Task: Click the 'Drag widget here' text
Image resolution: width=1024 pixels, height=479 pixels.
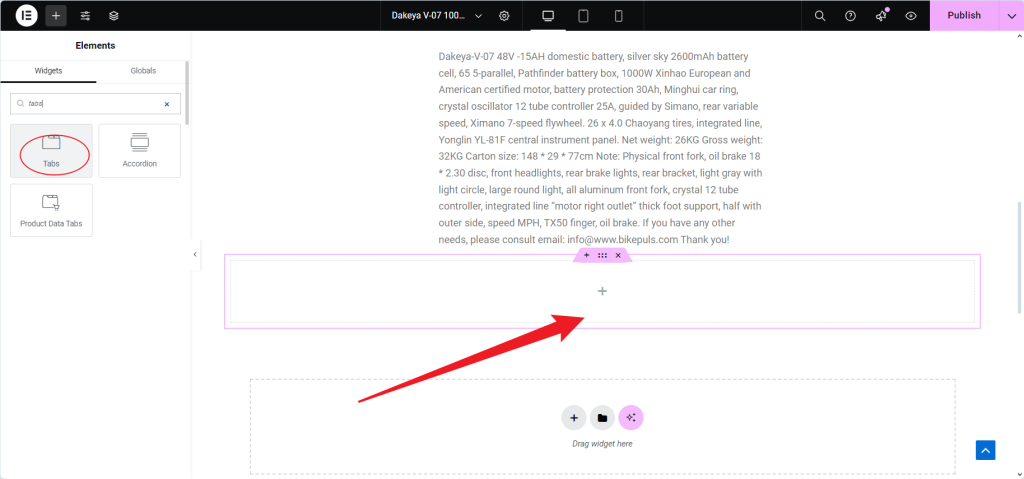Action: [x=602, y=444]
